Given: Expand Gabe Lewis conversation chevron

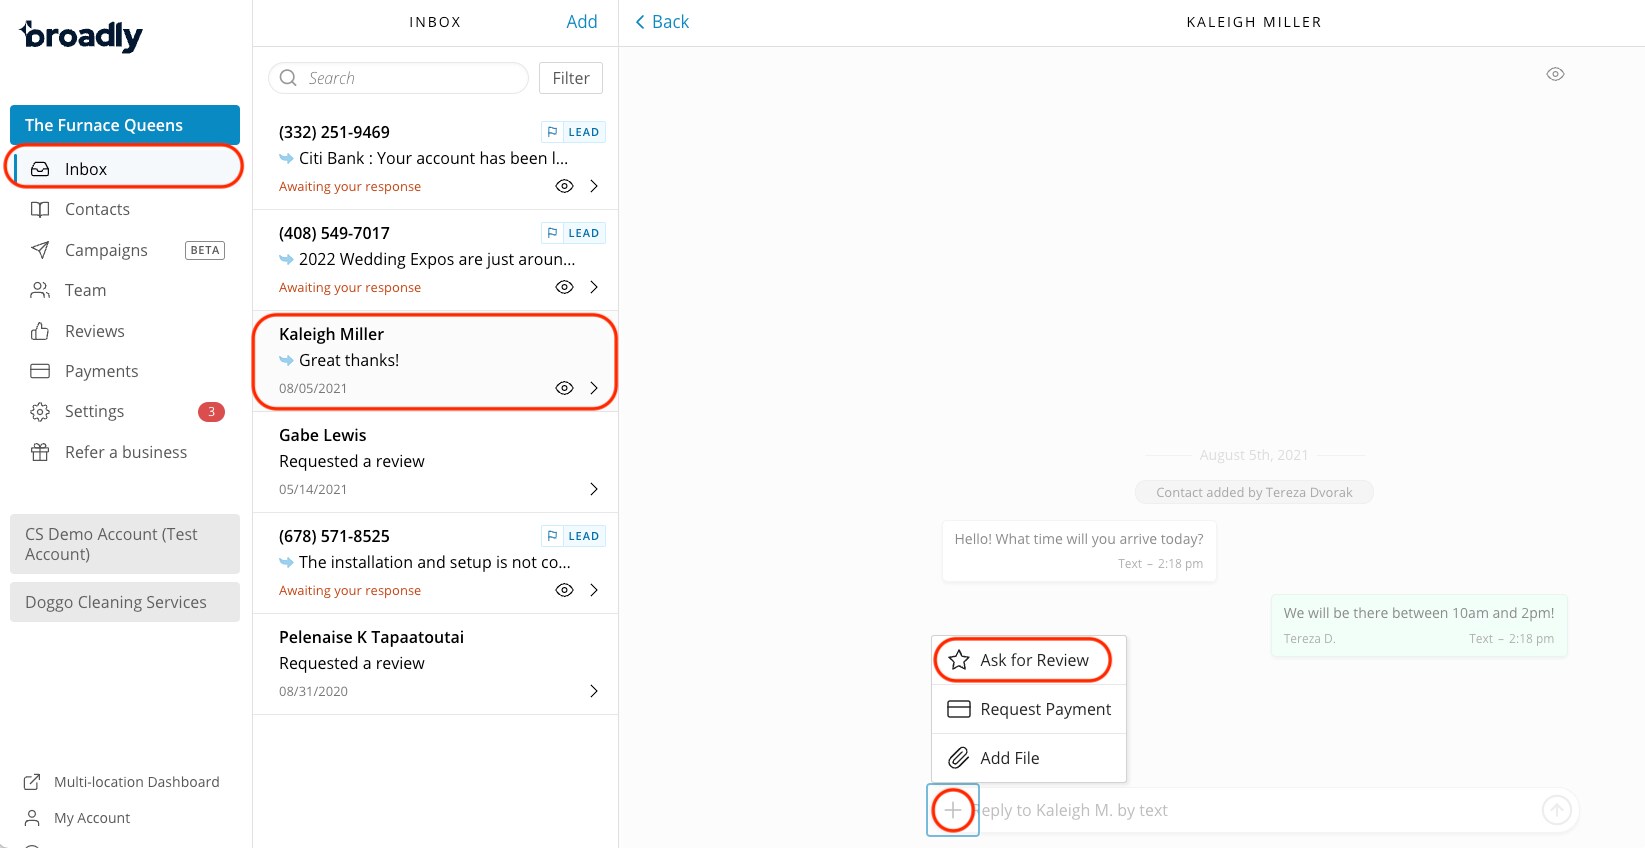Looking at the screenshot, I should [594, 489].
